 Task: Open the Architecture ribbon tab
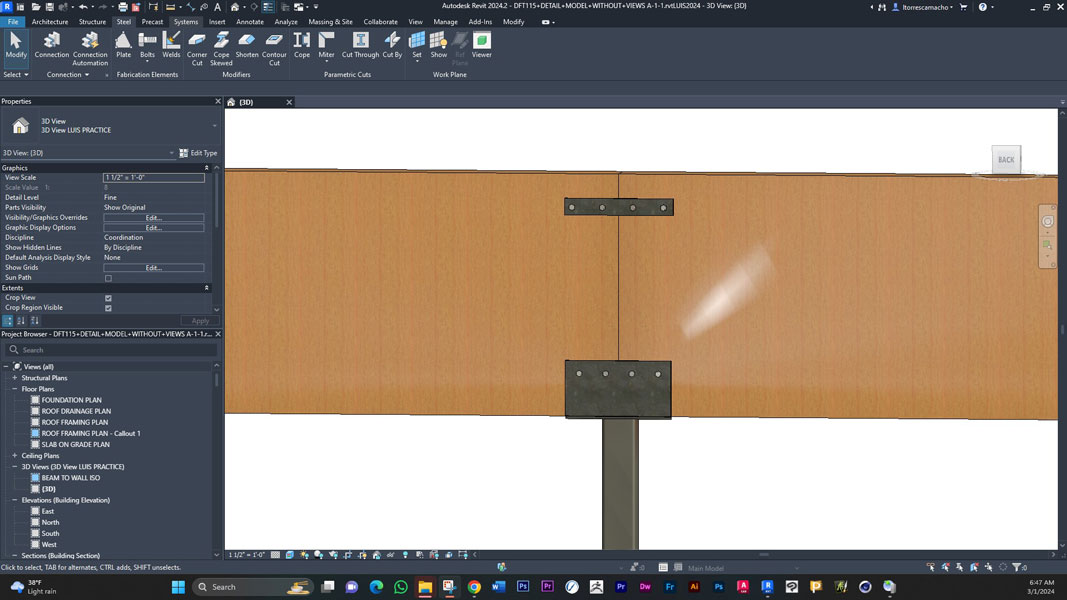point(50,22)
